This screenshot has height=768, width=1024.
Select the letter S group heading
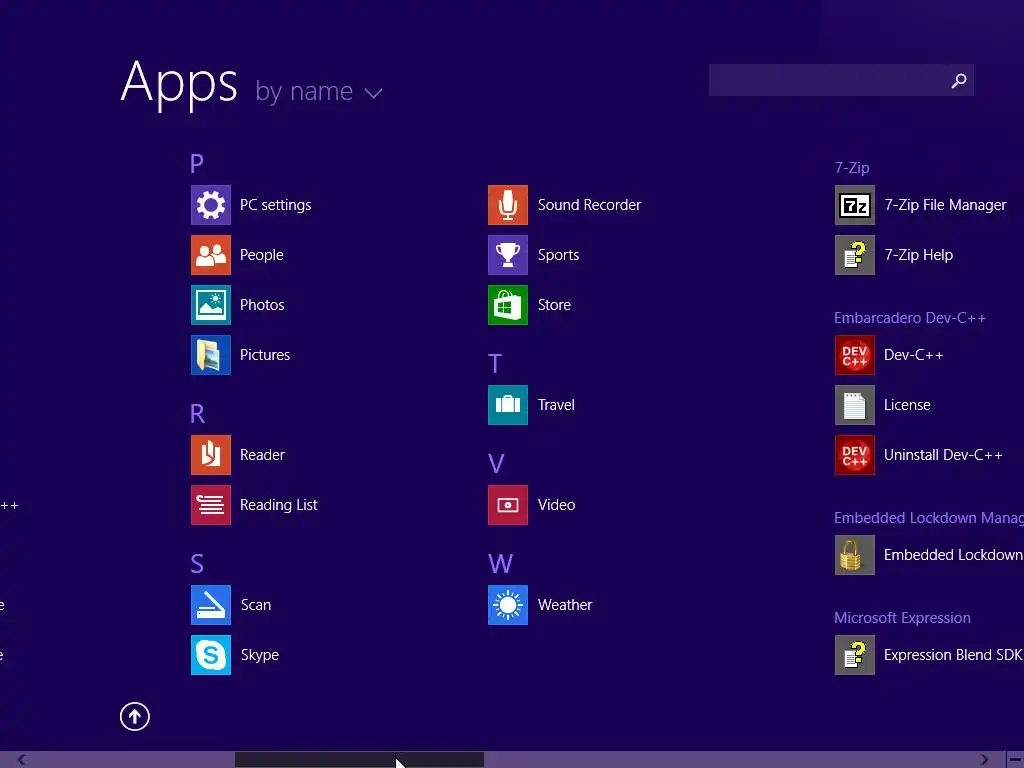coord(197,564)
